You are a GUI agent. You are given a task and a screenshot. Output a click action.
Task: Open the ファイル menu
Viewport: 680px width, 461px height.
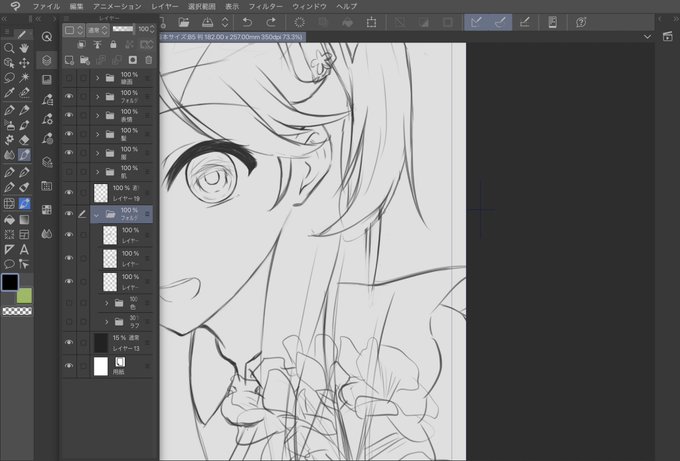pos(46,7)
